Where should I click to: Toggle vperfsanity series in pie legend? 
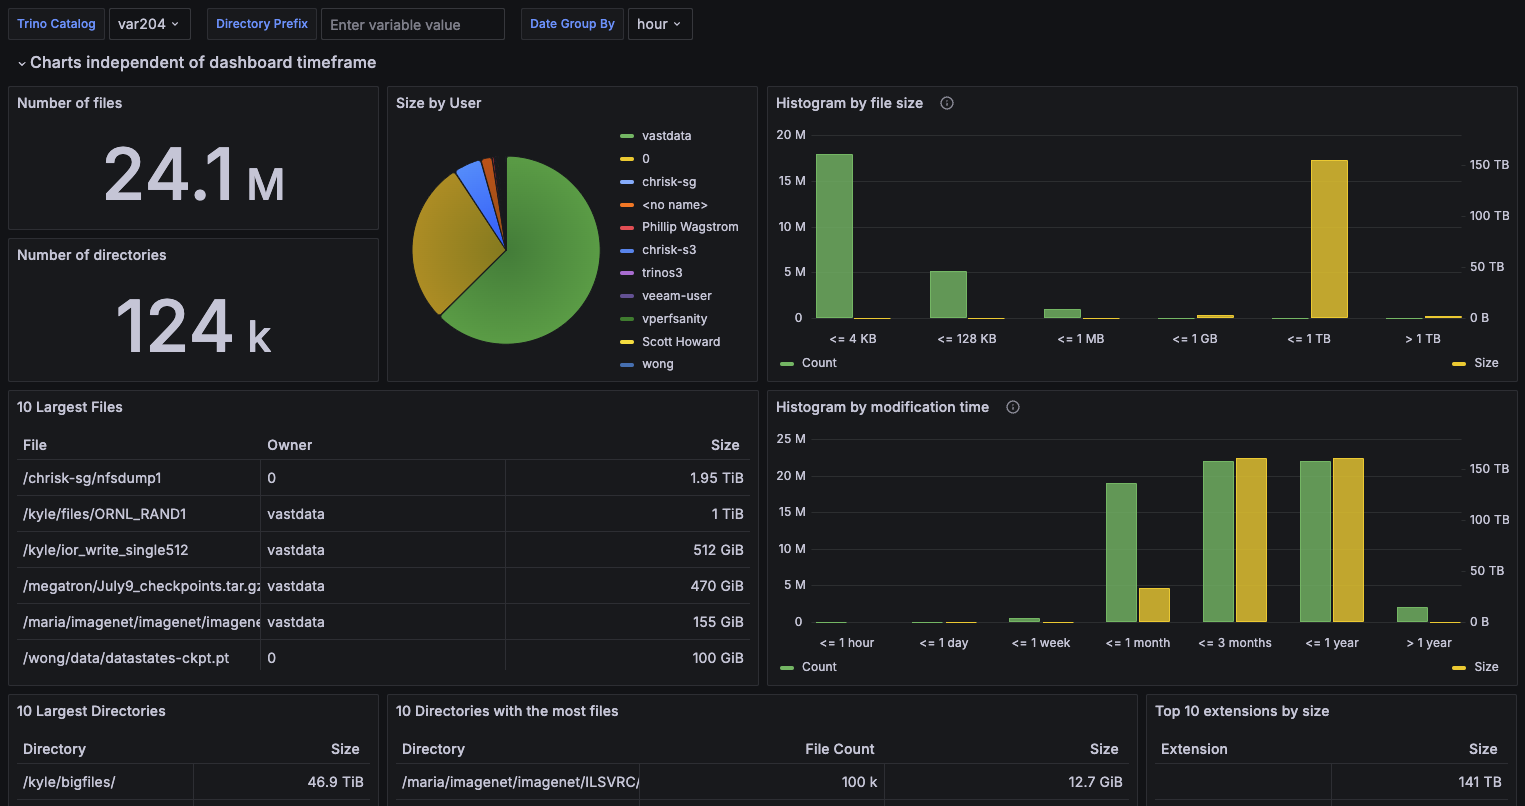coord(675,319)
